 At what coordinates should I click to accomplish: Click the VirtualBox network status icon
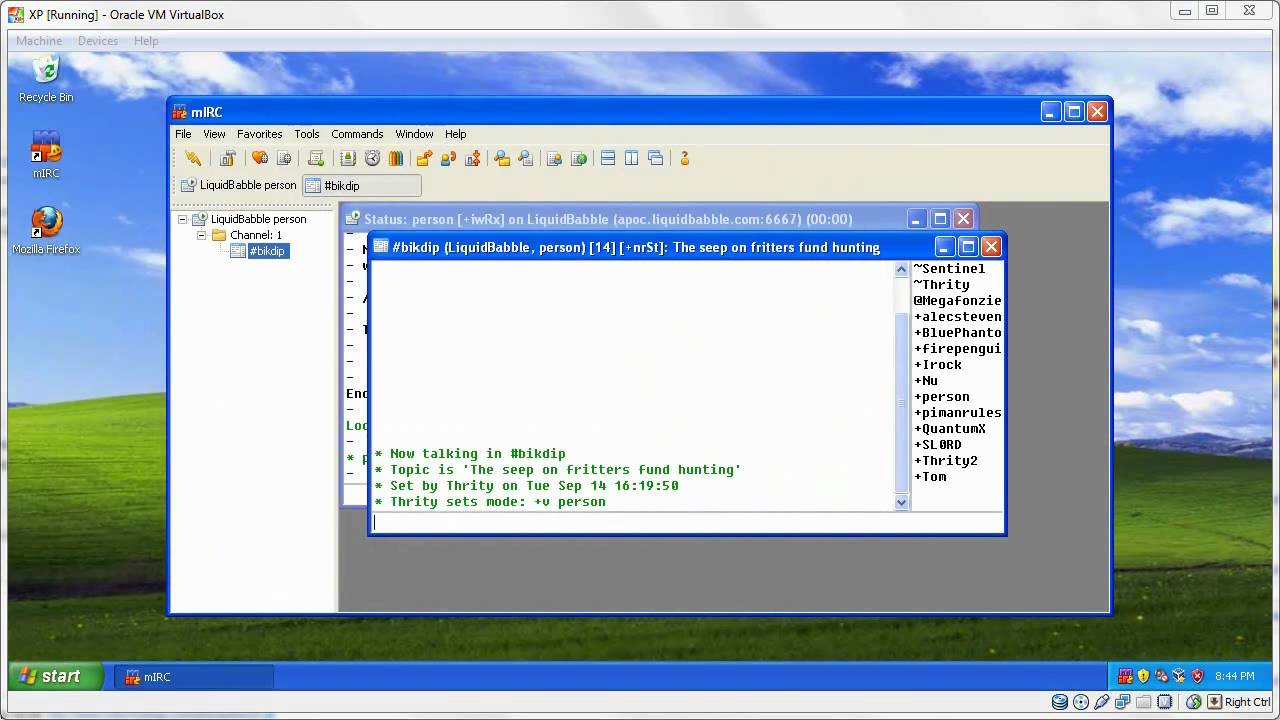coord(1123,702)
